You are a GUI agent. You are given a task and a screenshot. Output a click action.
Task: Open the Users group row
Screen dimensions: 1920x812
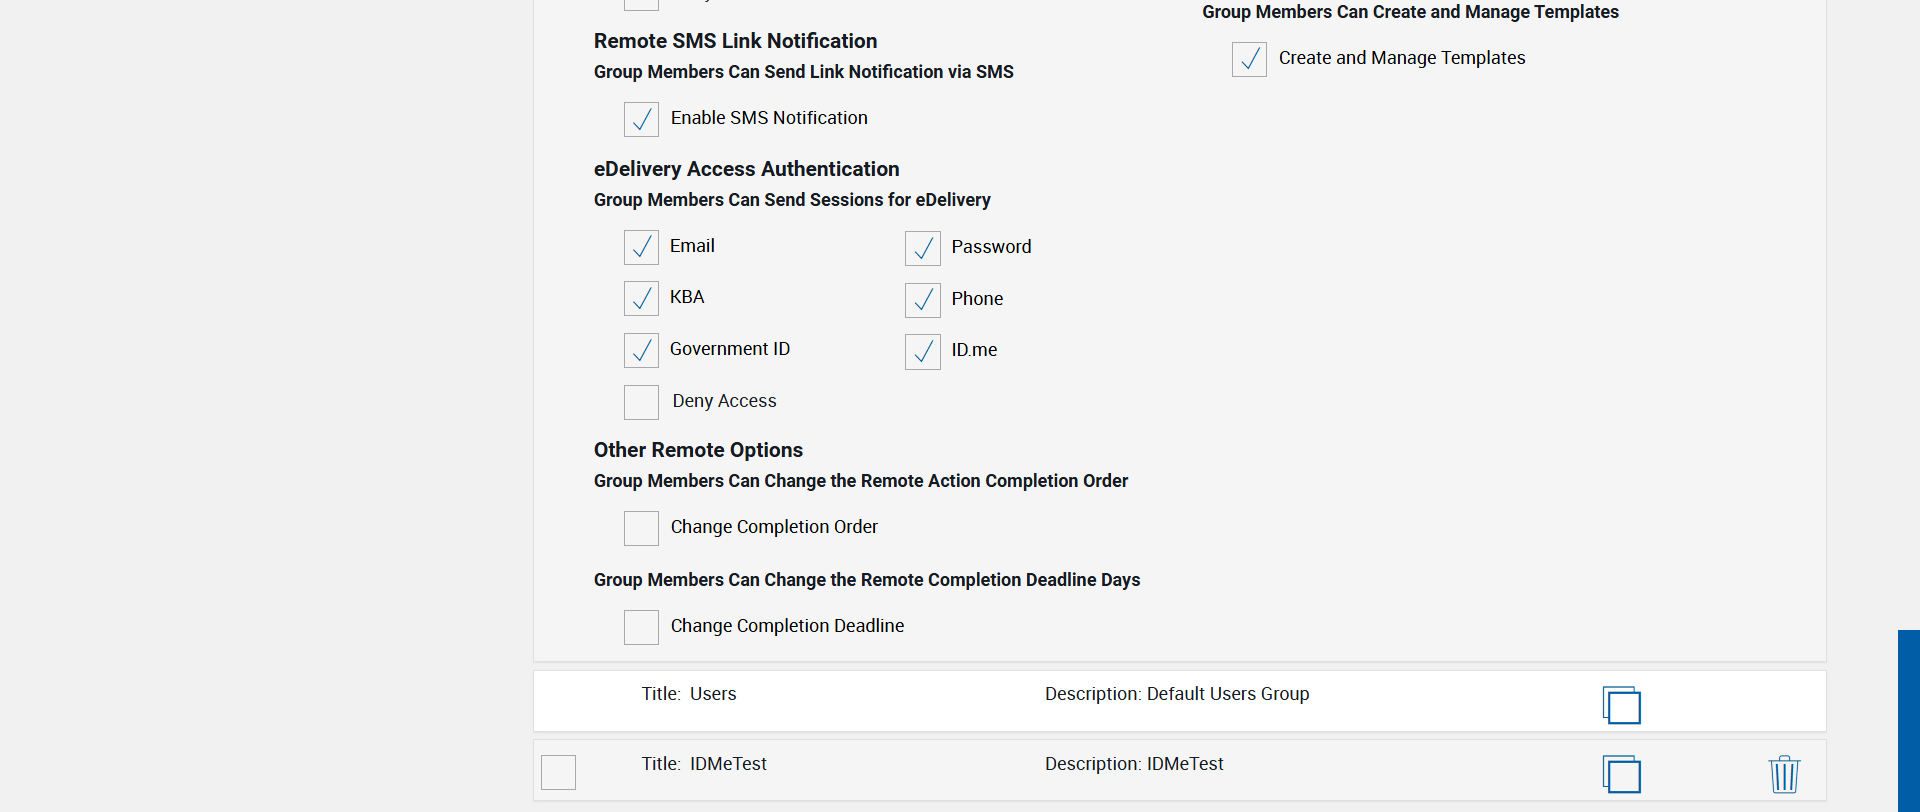click(x=712, y=694)
